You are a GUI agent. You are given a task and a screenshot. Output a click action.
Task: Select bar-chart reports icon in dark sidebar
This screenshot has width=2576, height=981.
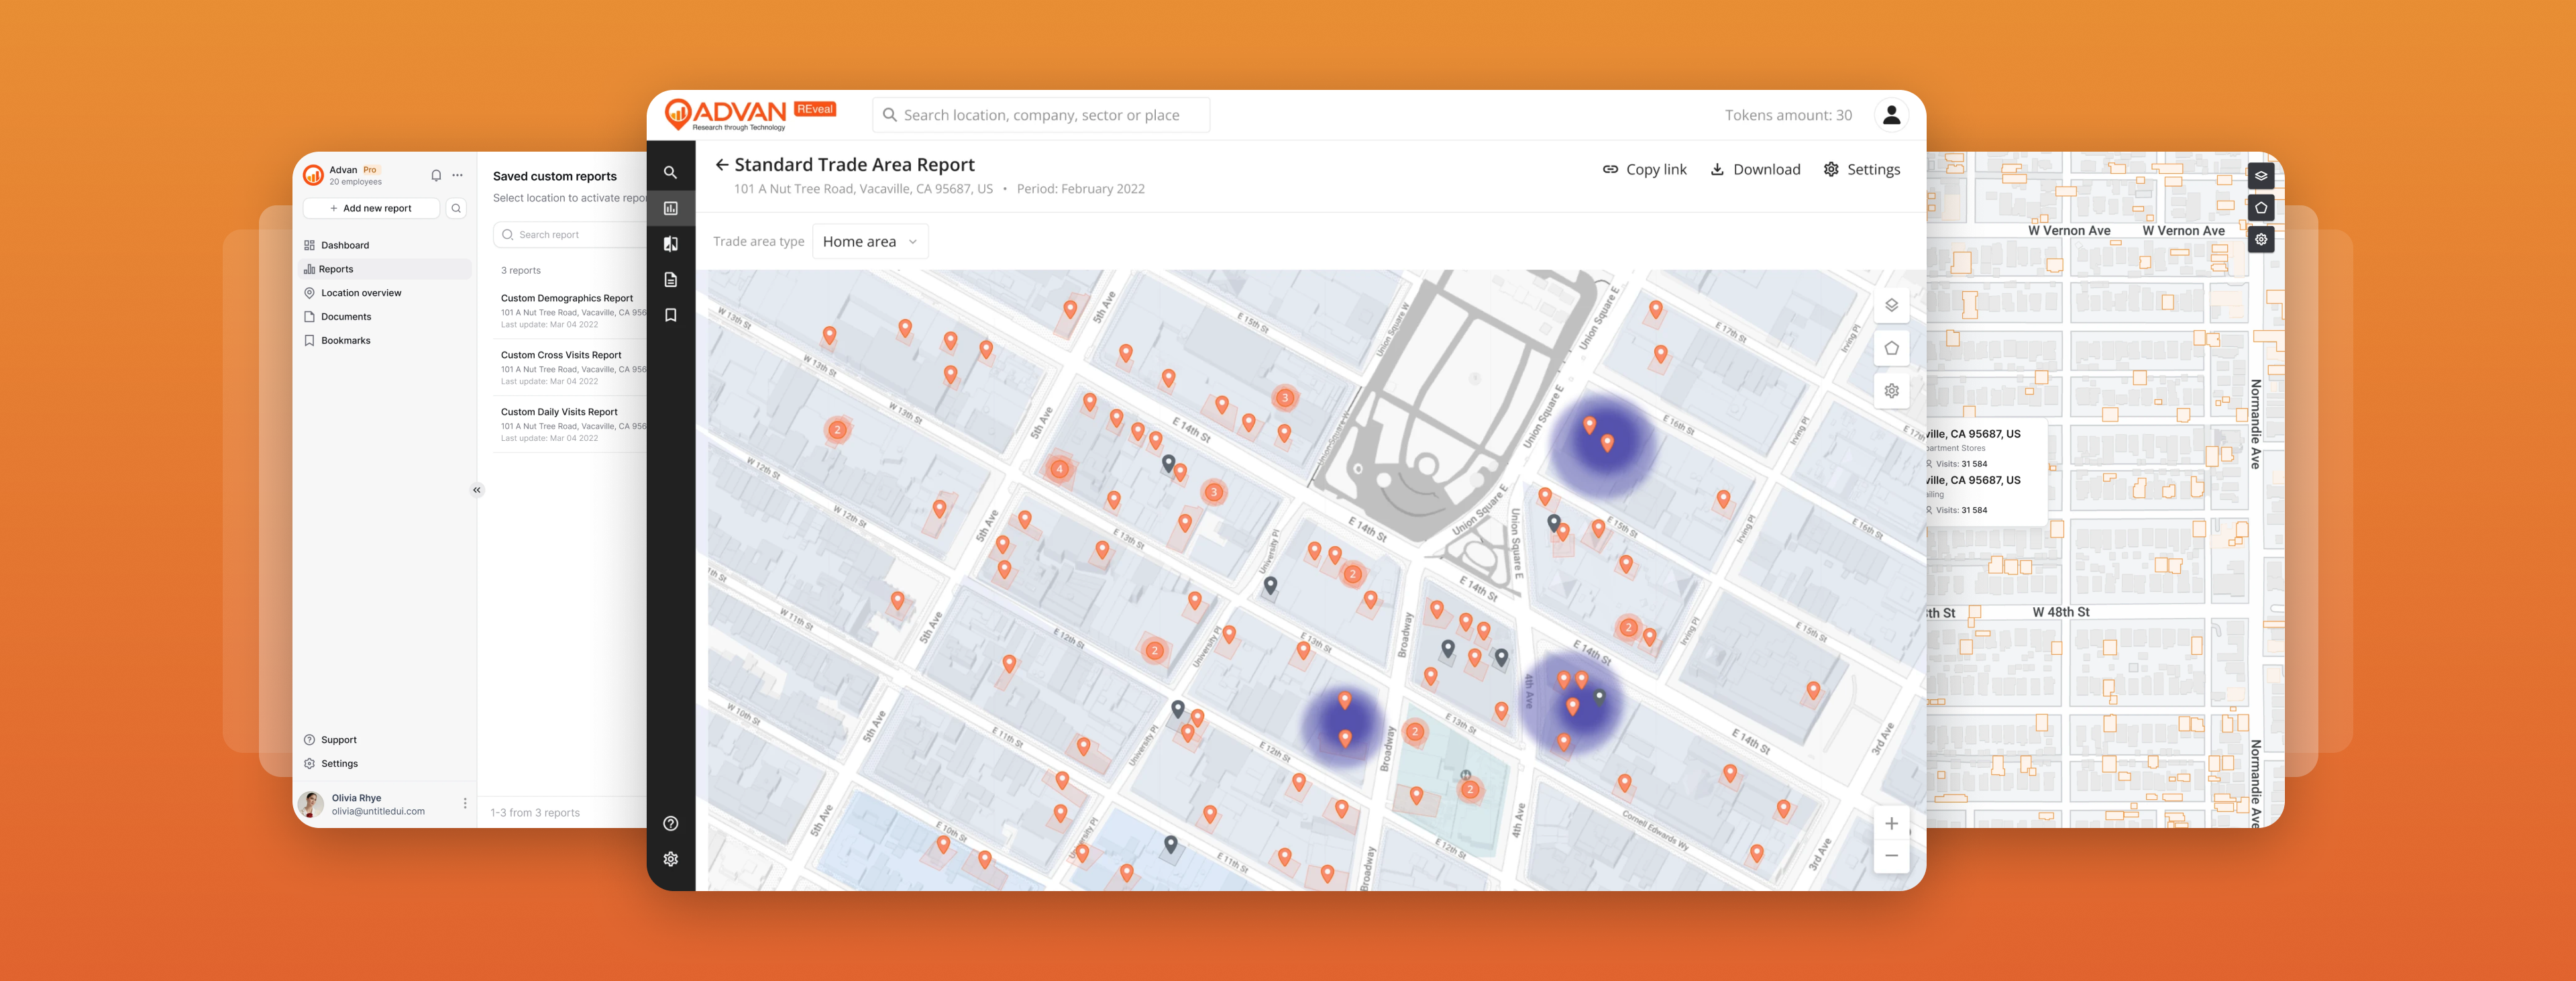[x=670, y=208]
